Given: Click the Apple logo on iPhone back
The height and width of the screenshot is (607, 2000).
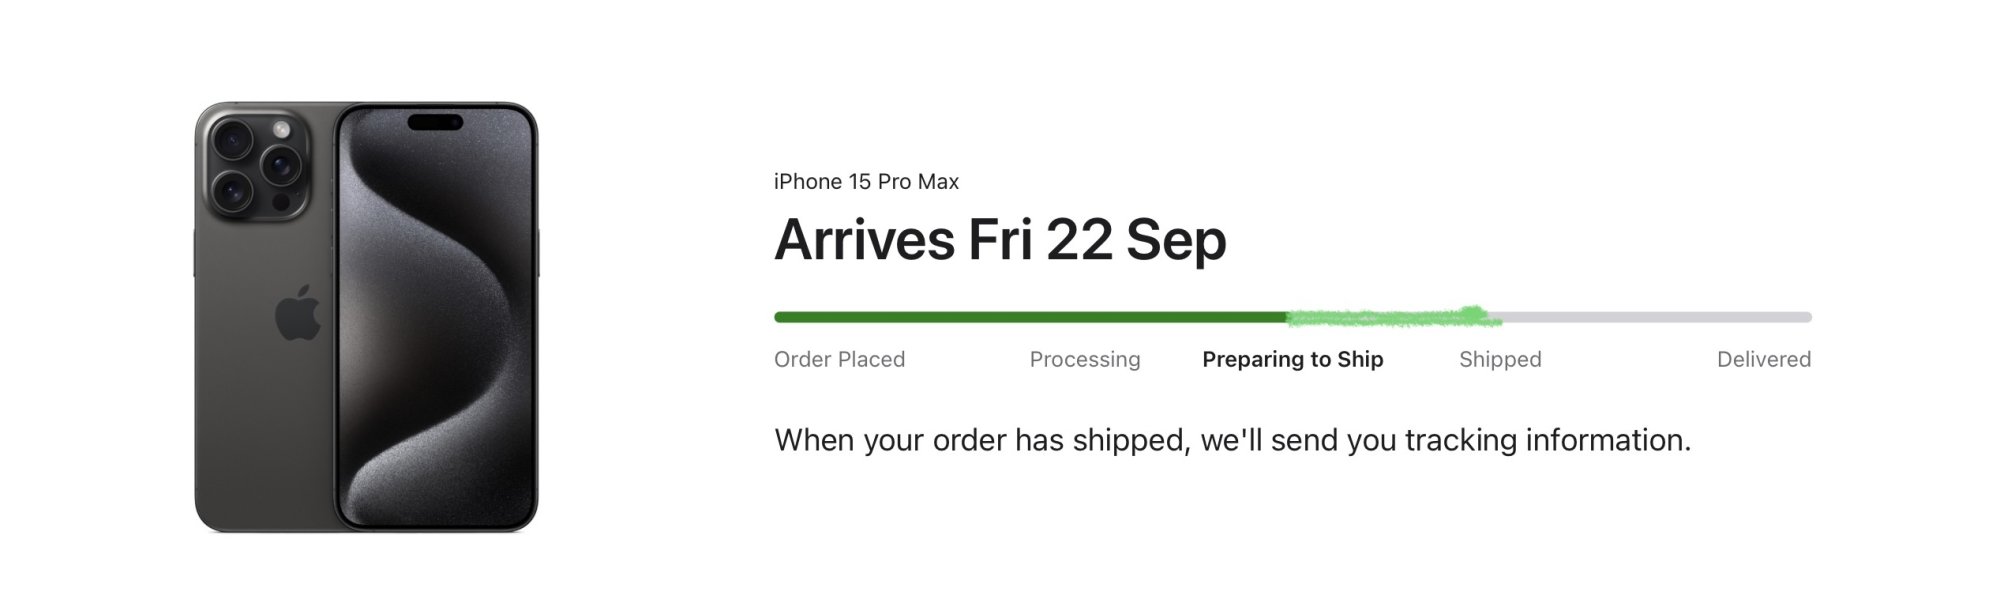Looking at the screenshot, I should 298,313.
